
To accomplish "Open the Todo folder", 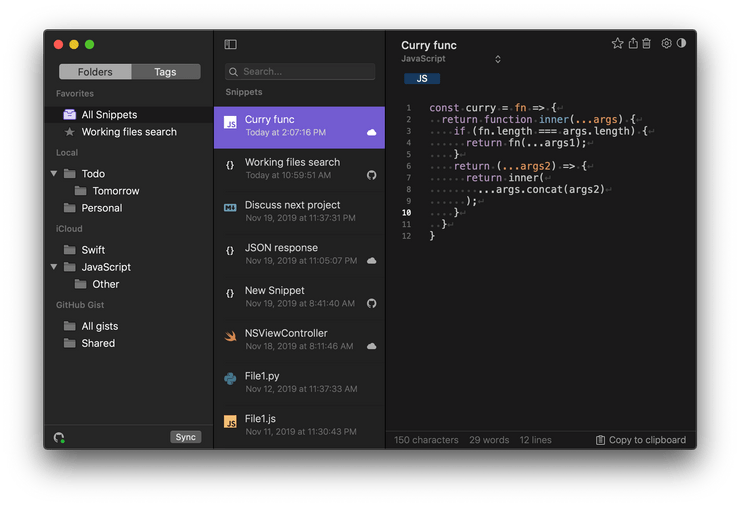I will (x=128, y=174).
